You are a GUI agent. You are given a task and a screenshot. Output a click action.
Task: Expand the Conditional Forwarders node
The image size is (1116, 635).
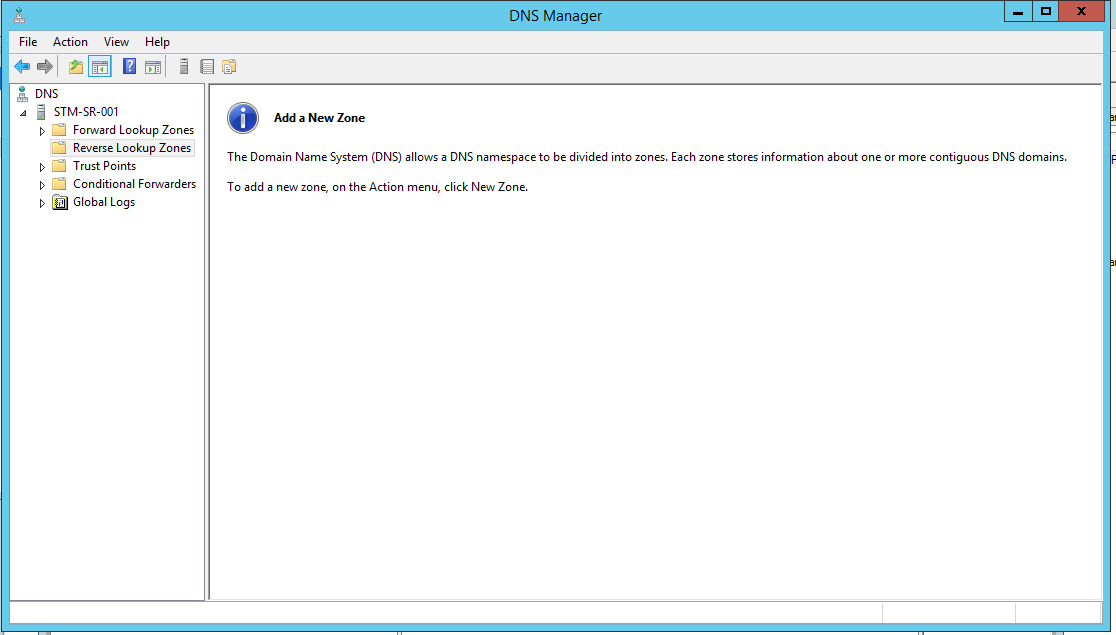42,183
